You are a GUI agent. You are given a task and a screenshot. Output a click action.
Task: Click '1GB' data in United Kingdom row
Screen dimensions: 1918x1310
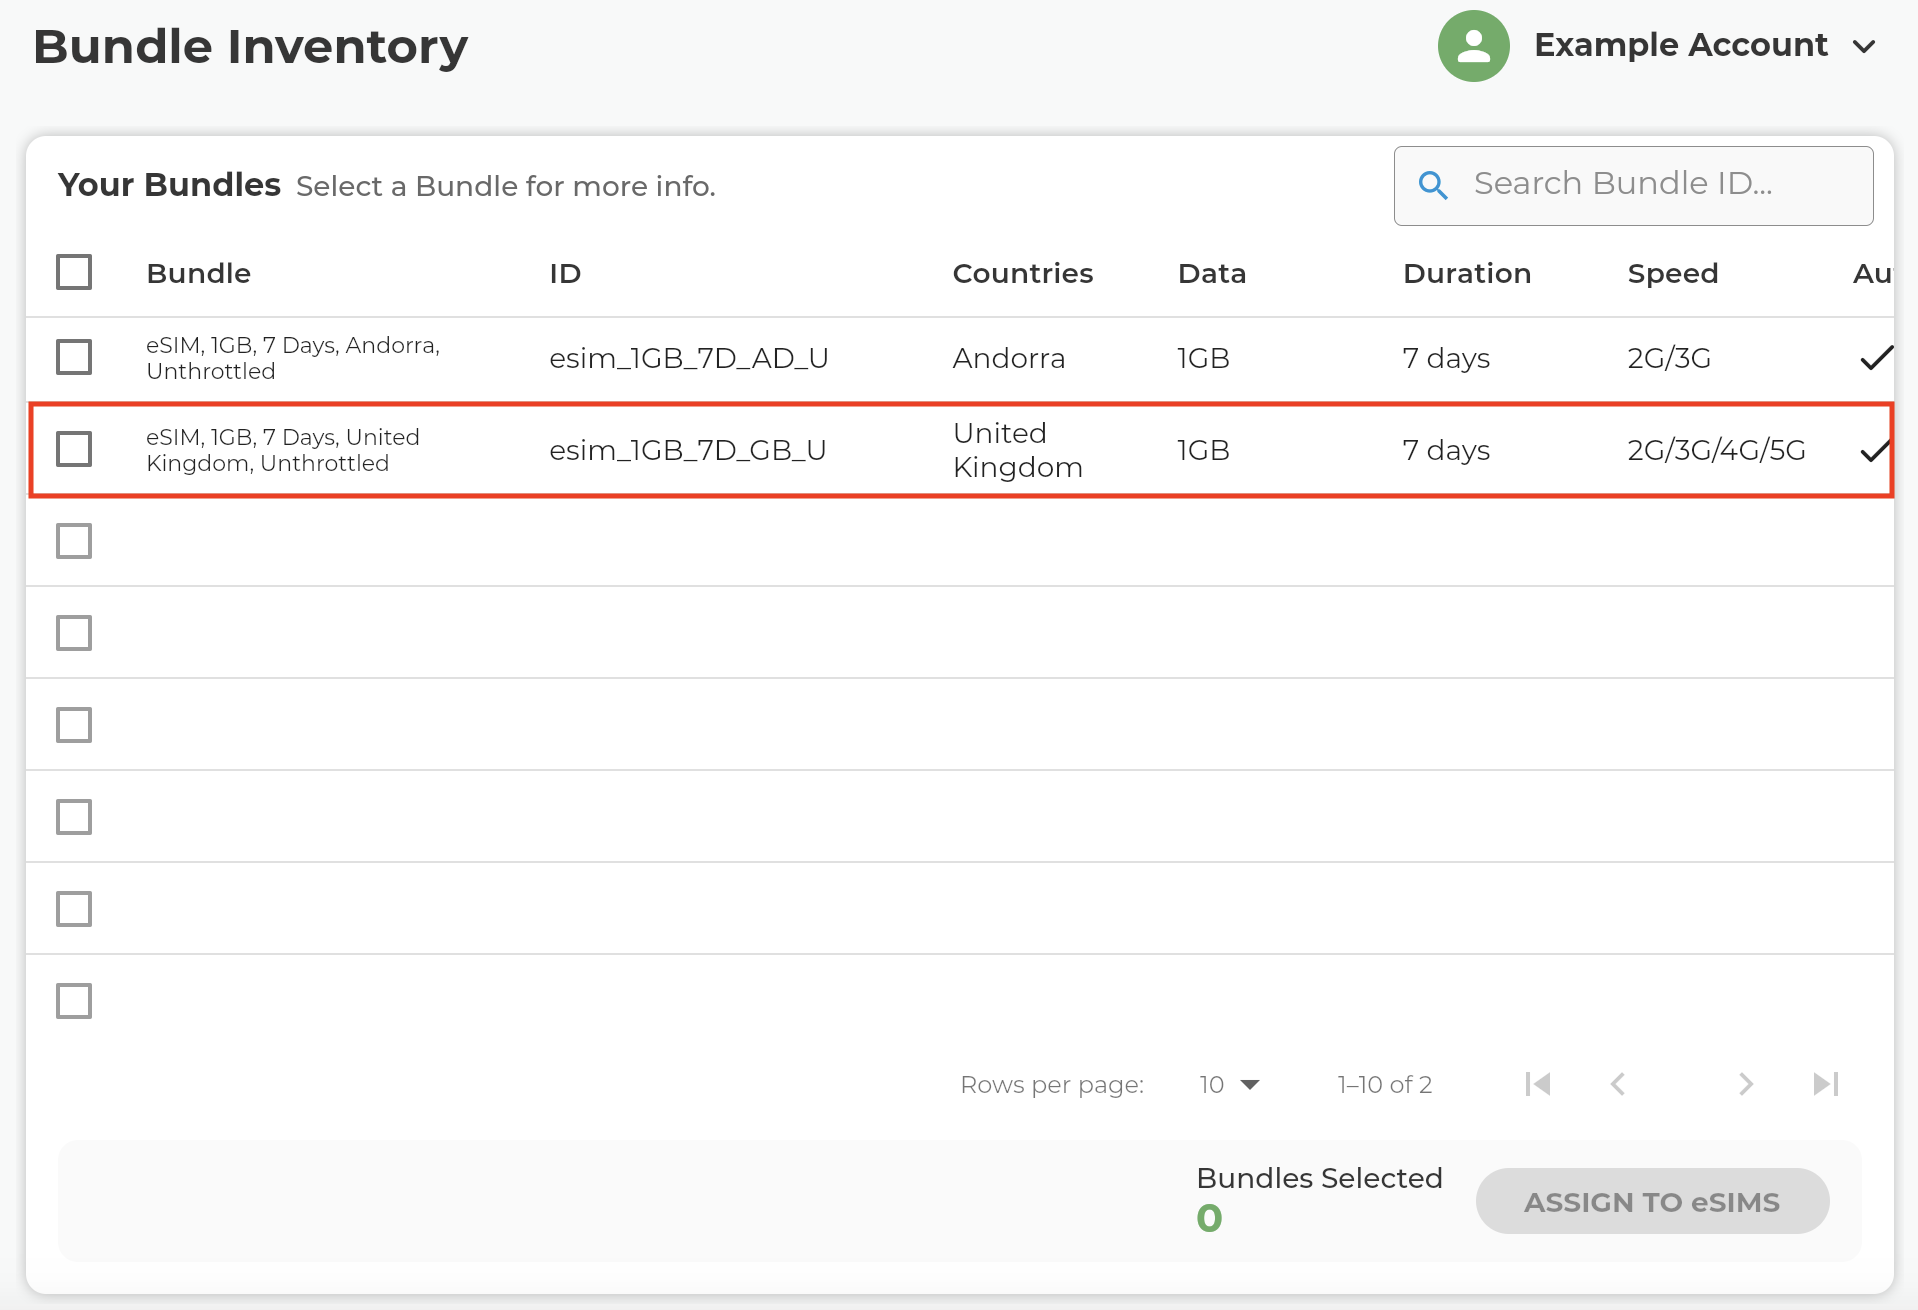pyautogui.click(x=1203, y=450)
